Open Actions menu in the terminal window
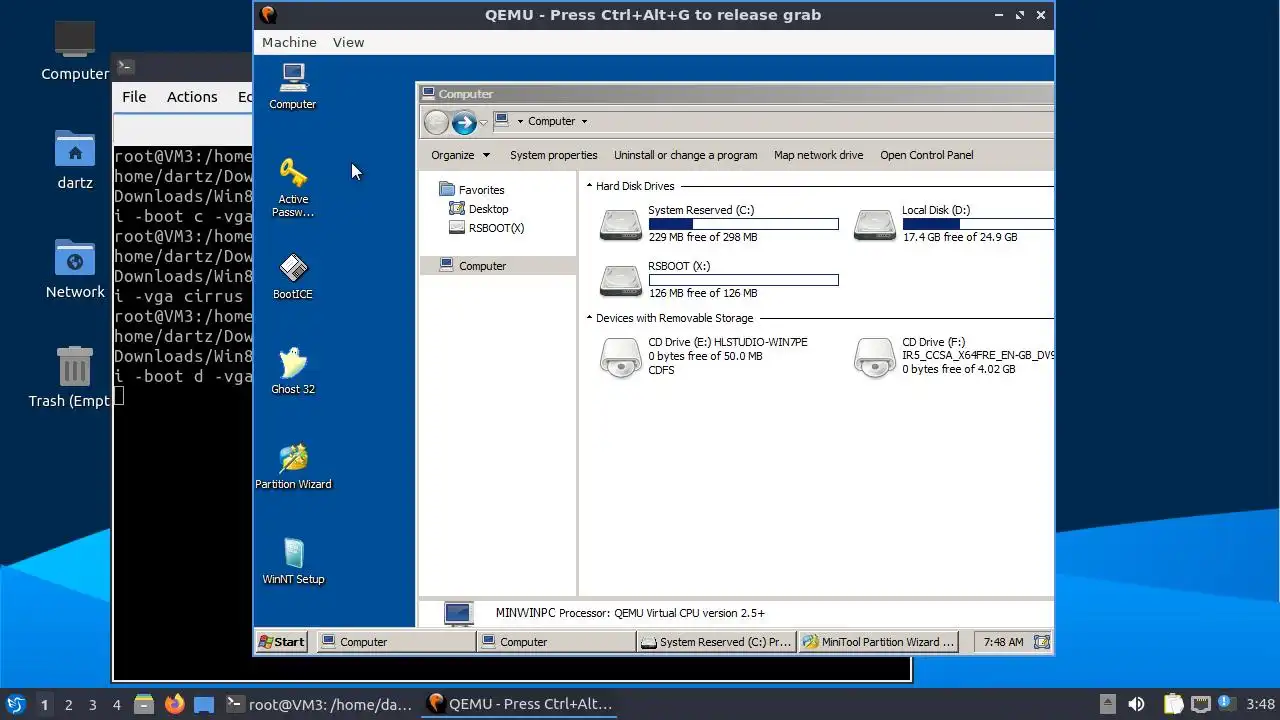Viewport: 1280px width, 720px height. 192,97
